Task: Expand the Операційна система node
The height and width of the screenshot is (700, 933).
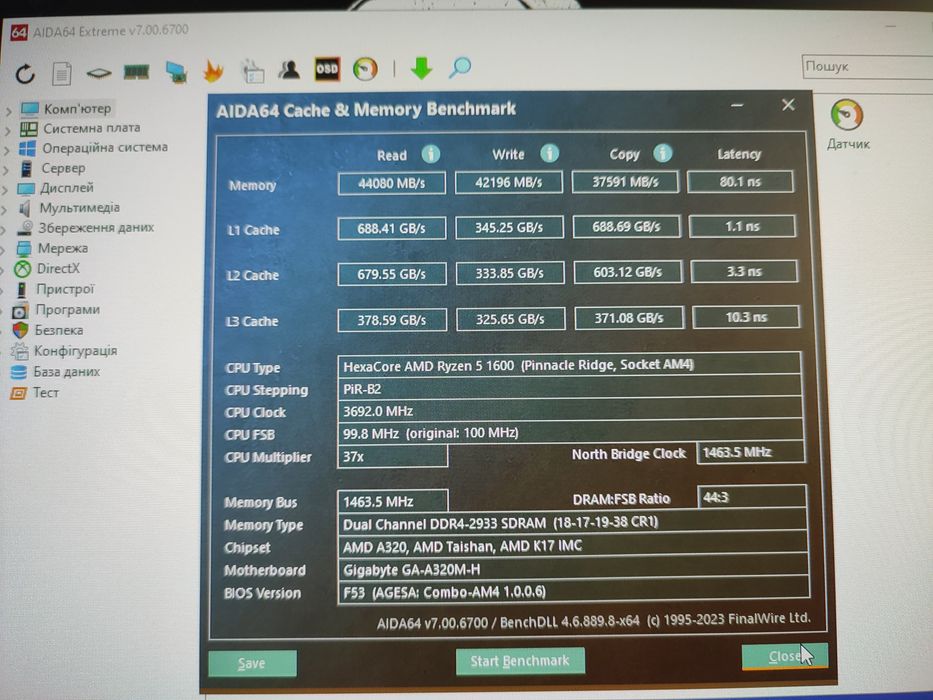Action: tap(7, 151)
